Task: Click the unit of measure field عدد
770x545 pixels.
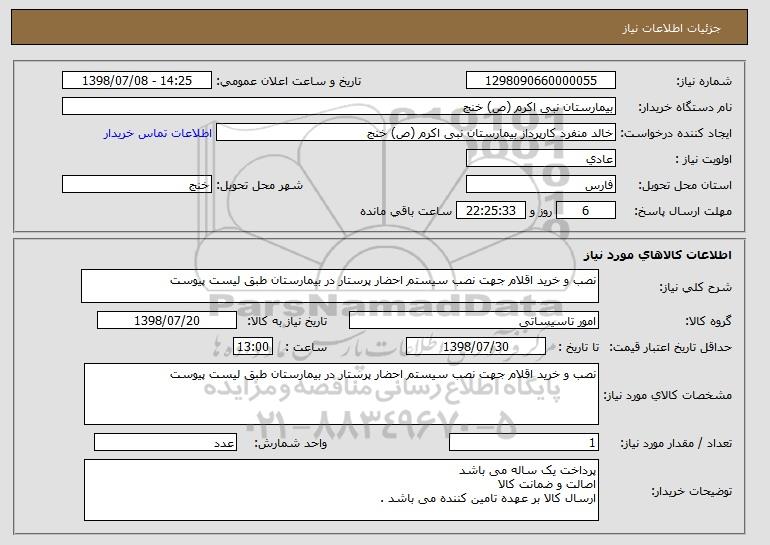Action: [165, 442]
